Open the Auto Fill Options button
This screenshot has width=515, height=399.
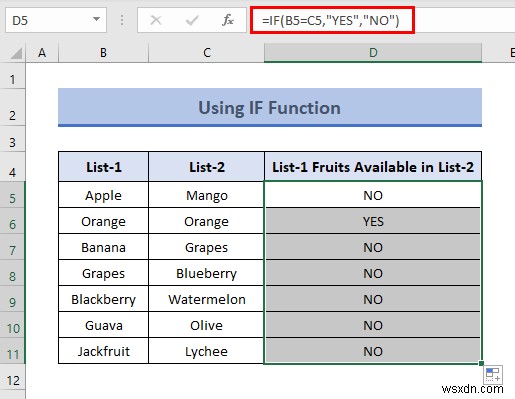tap(493, 375)
